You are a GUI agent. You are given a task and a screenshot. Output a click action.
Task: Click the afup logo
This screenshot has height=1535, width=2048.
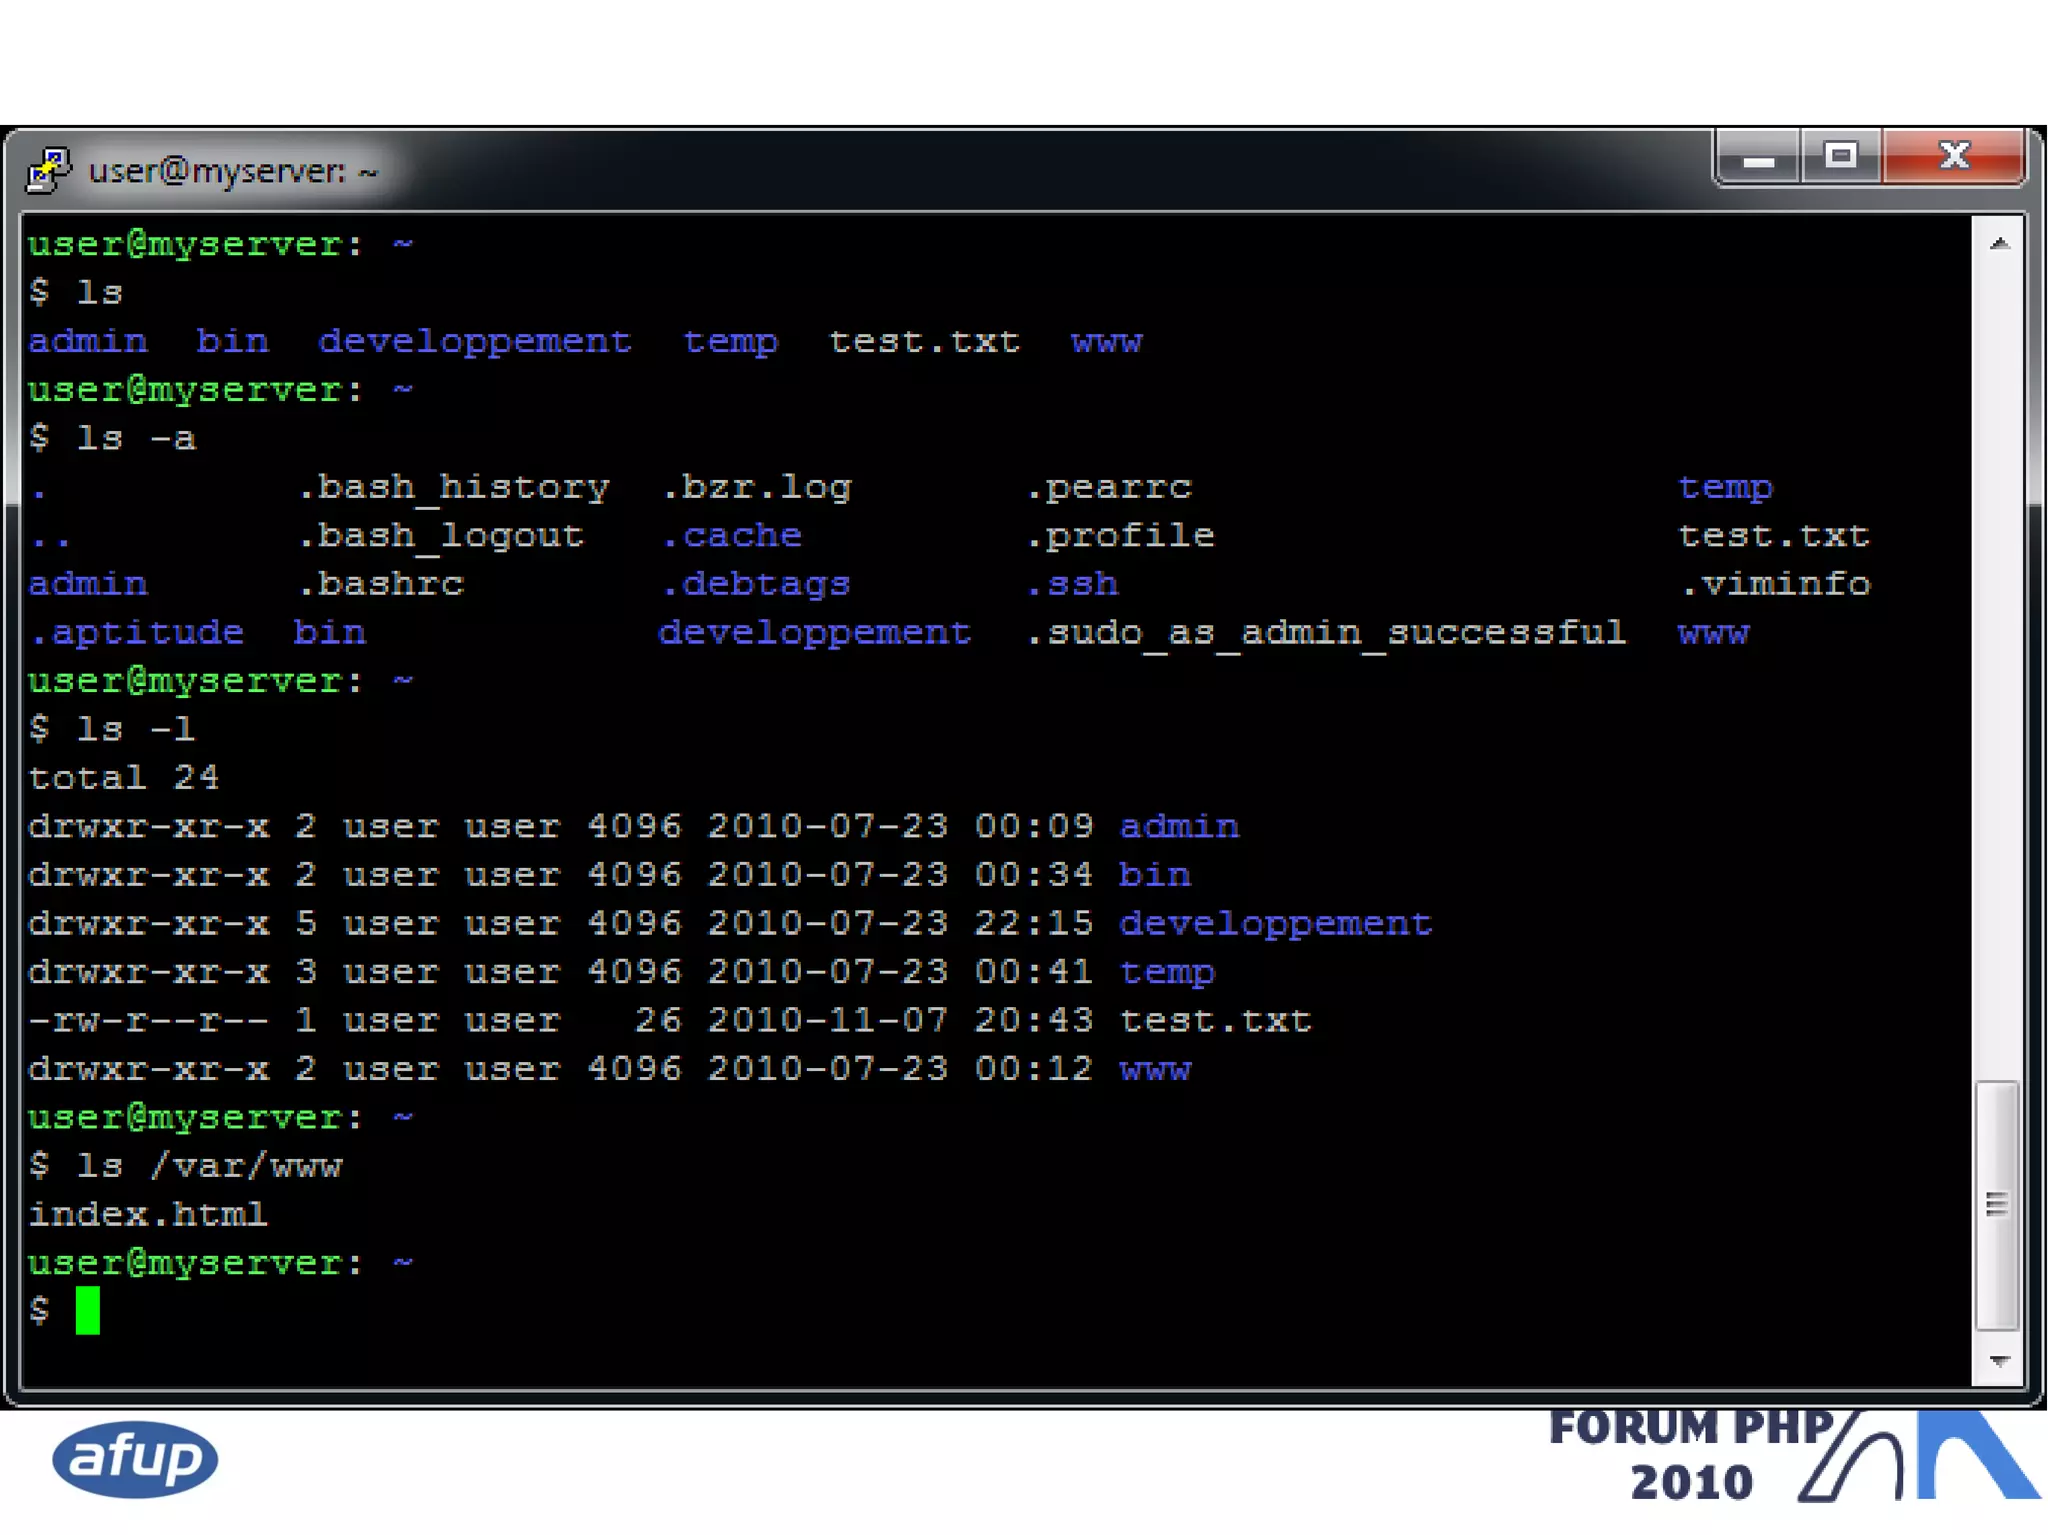click(x=135, y=1459)
